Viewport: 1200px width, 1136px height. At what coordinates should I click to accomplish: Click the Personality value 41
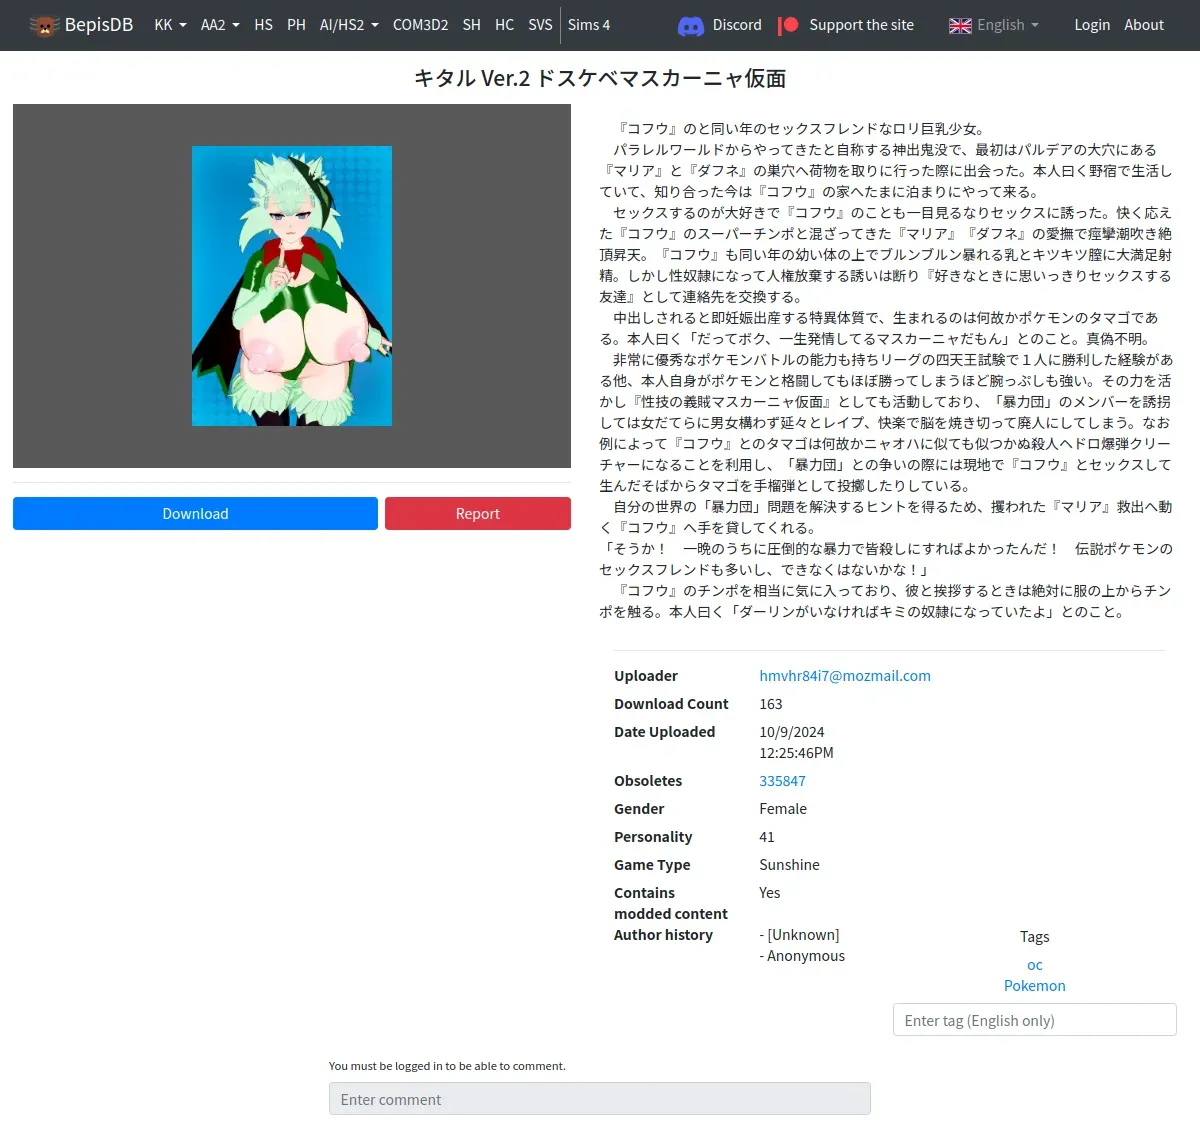(x=767, y=837)
